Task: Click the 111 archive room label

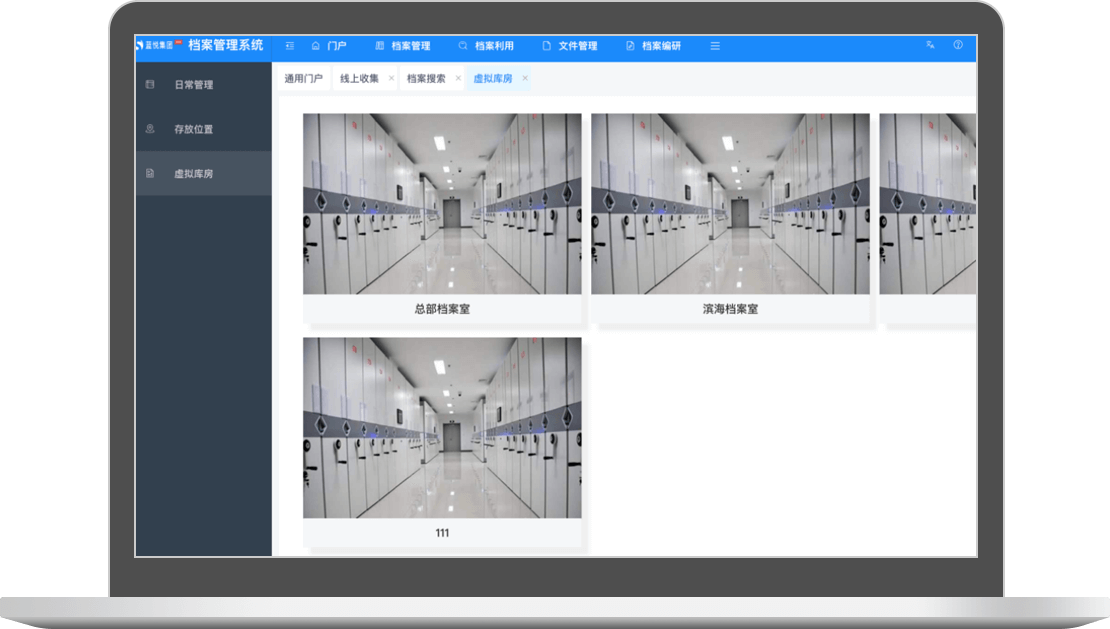Action: (442, 533)
